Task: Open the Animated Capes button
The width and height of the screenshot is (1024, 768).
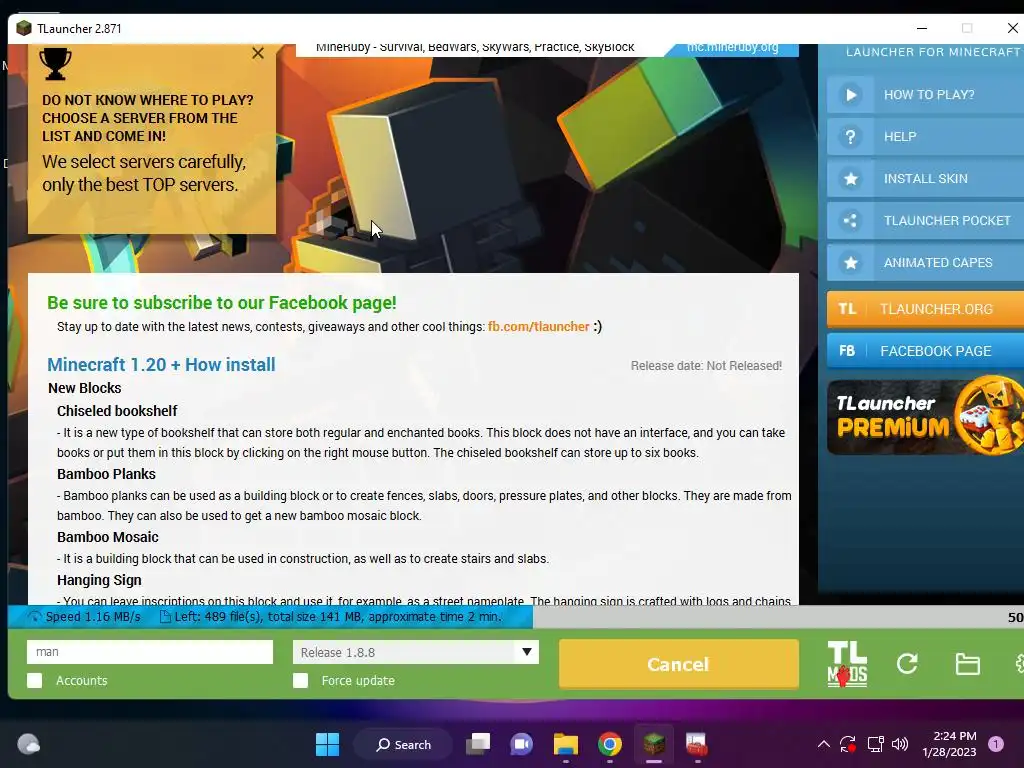Action: [x=925, y=263]
